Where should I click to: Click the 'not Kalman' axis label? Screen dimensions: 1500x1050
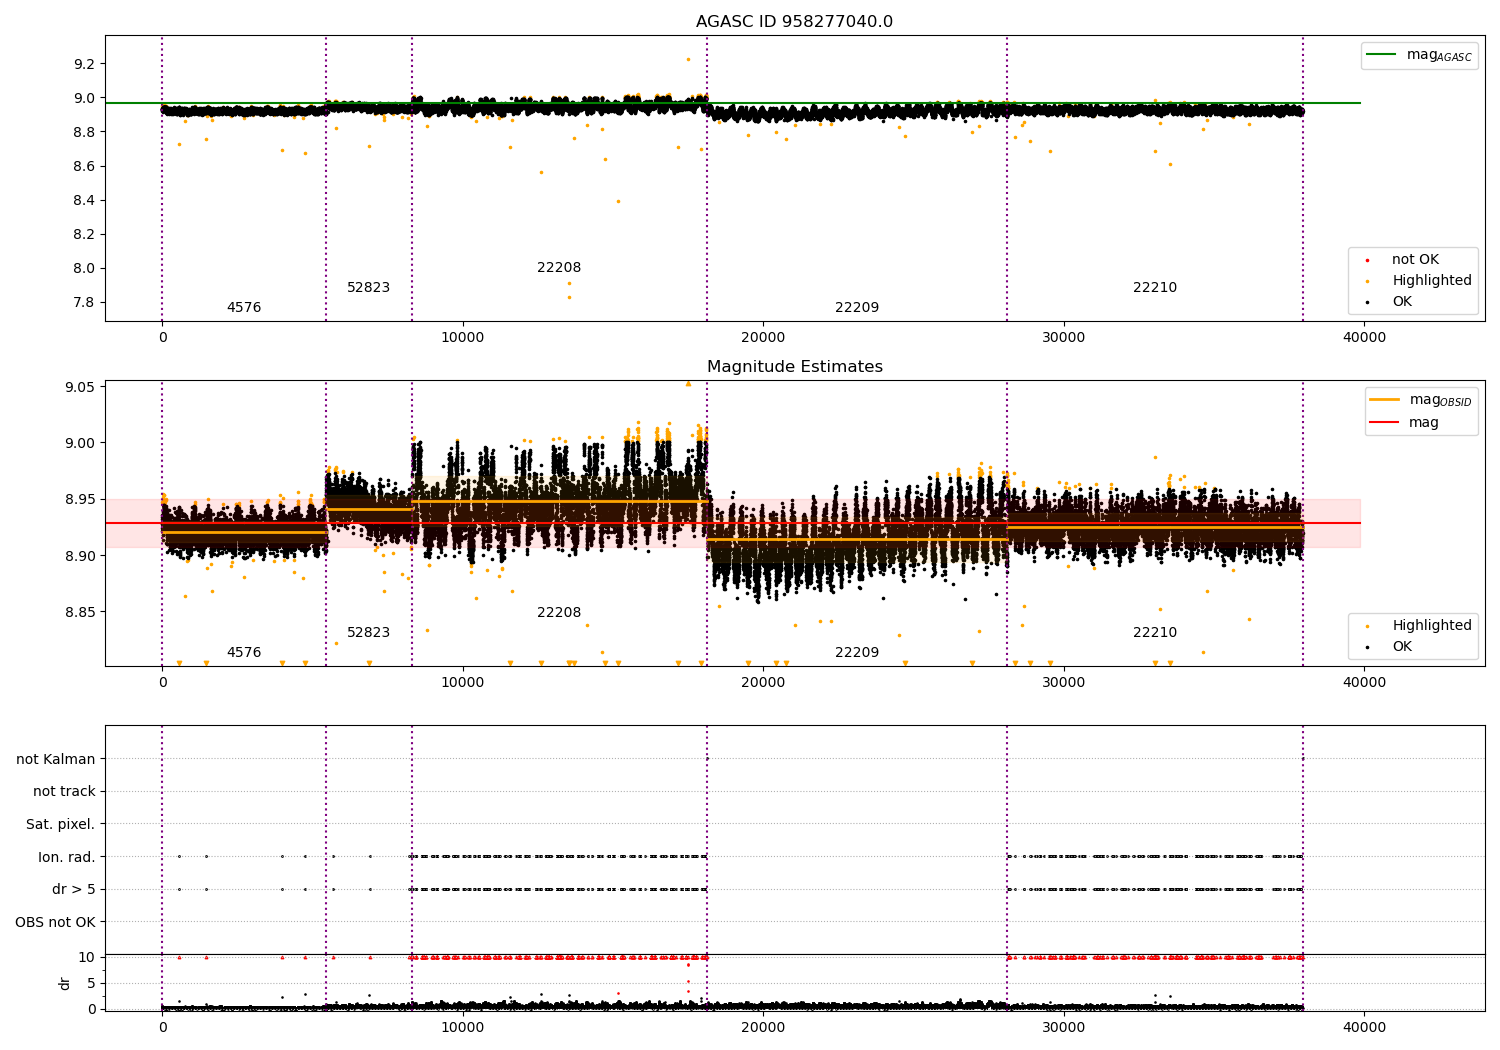point(56,759)
